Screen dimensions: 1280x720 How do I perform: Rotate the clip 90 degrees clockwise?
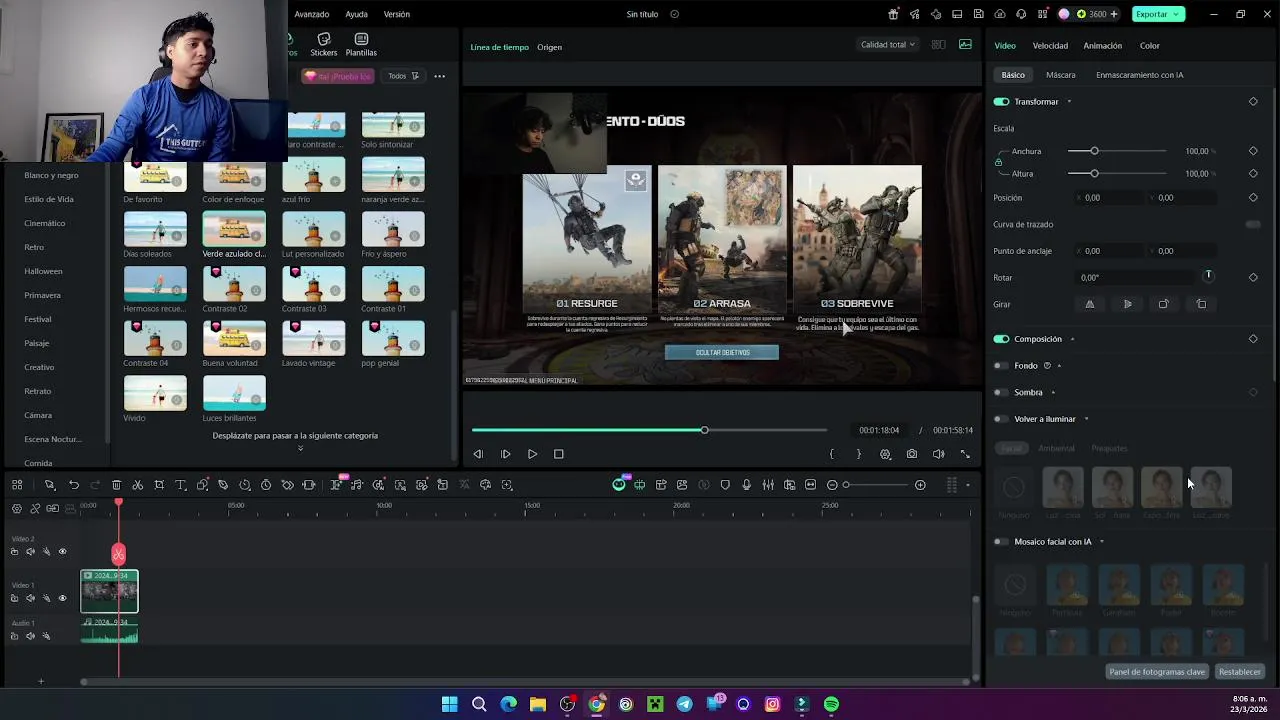point(1163,304)
